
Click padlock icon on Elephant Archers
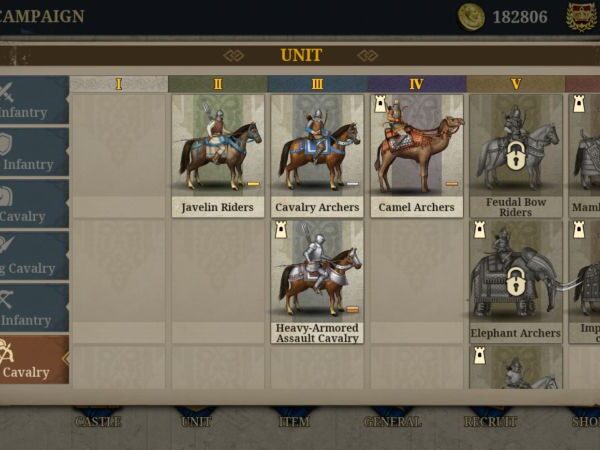tap(515, 282)
